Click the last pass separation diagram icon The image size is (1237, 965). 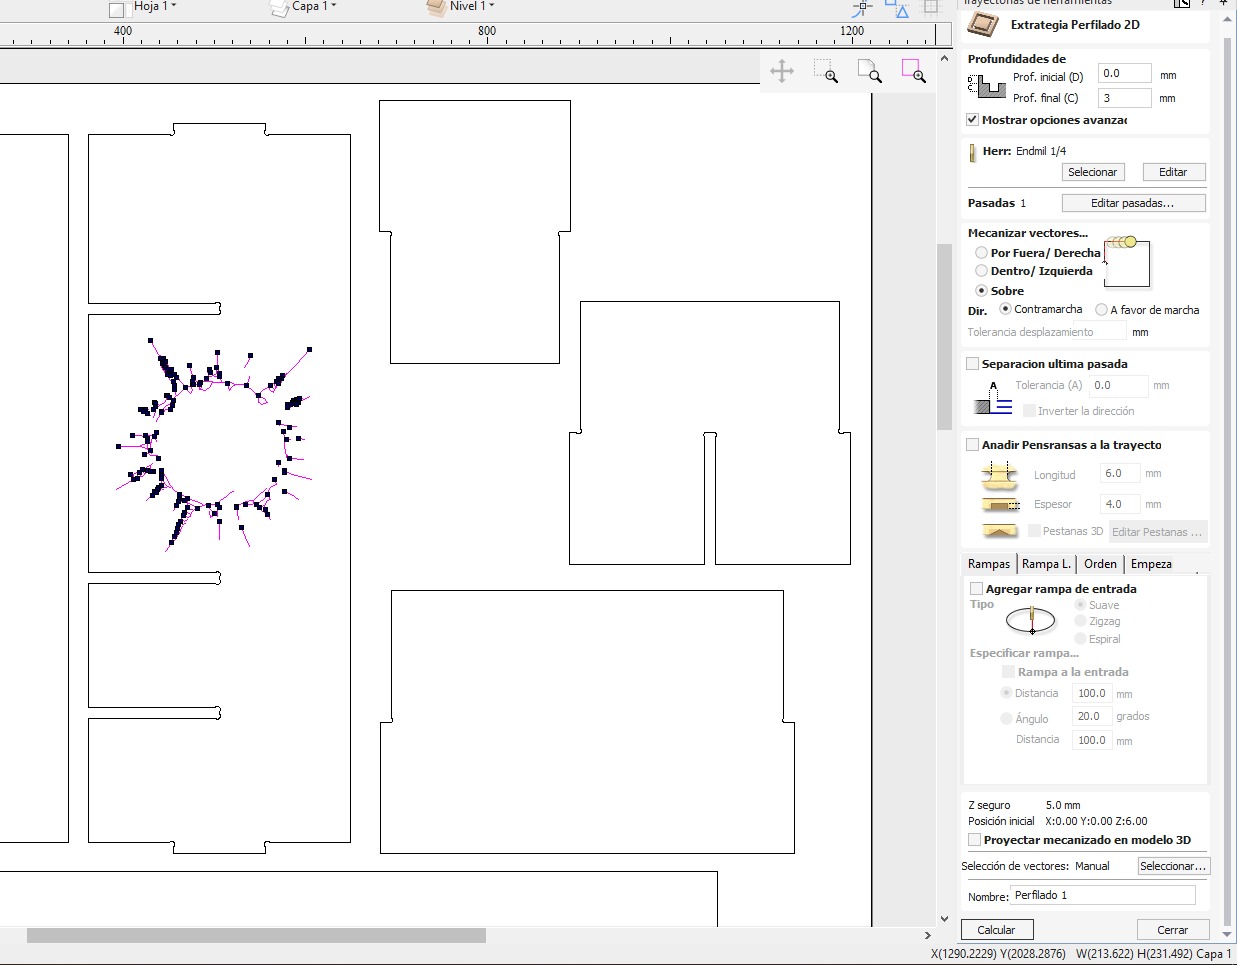[992, 399]
